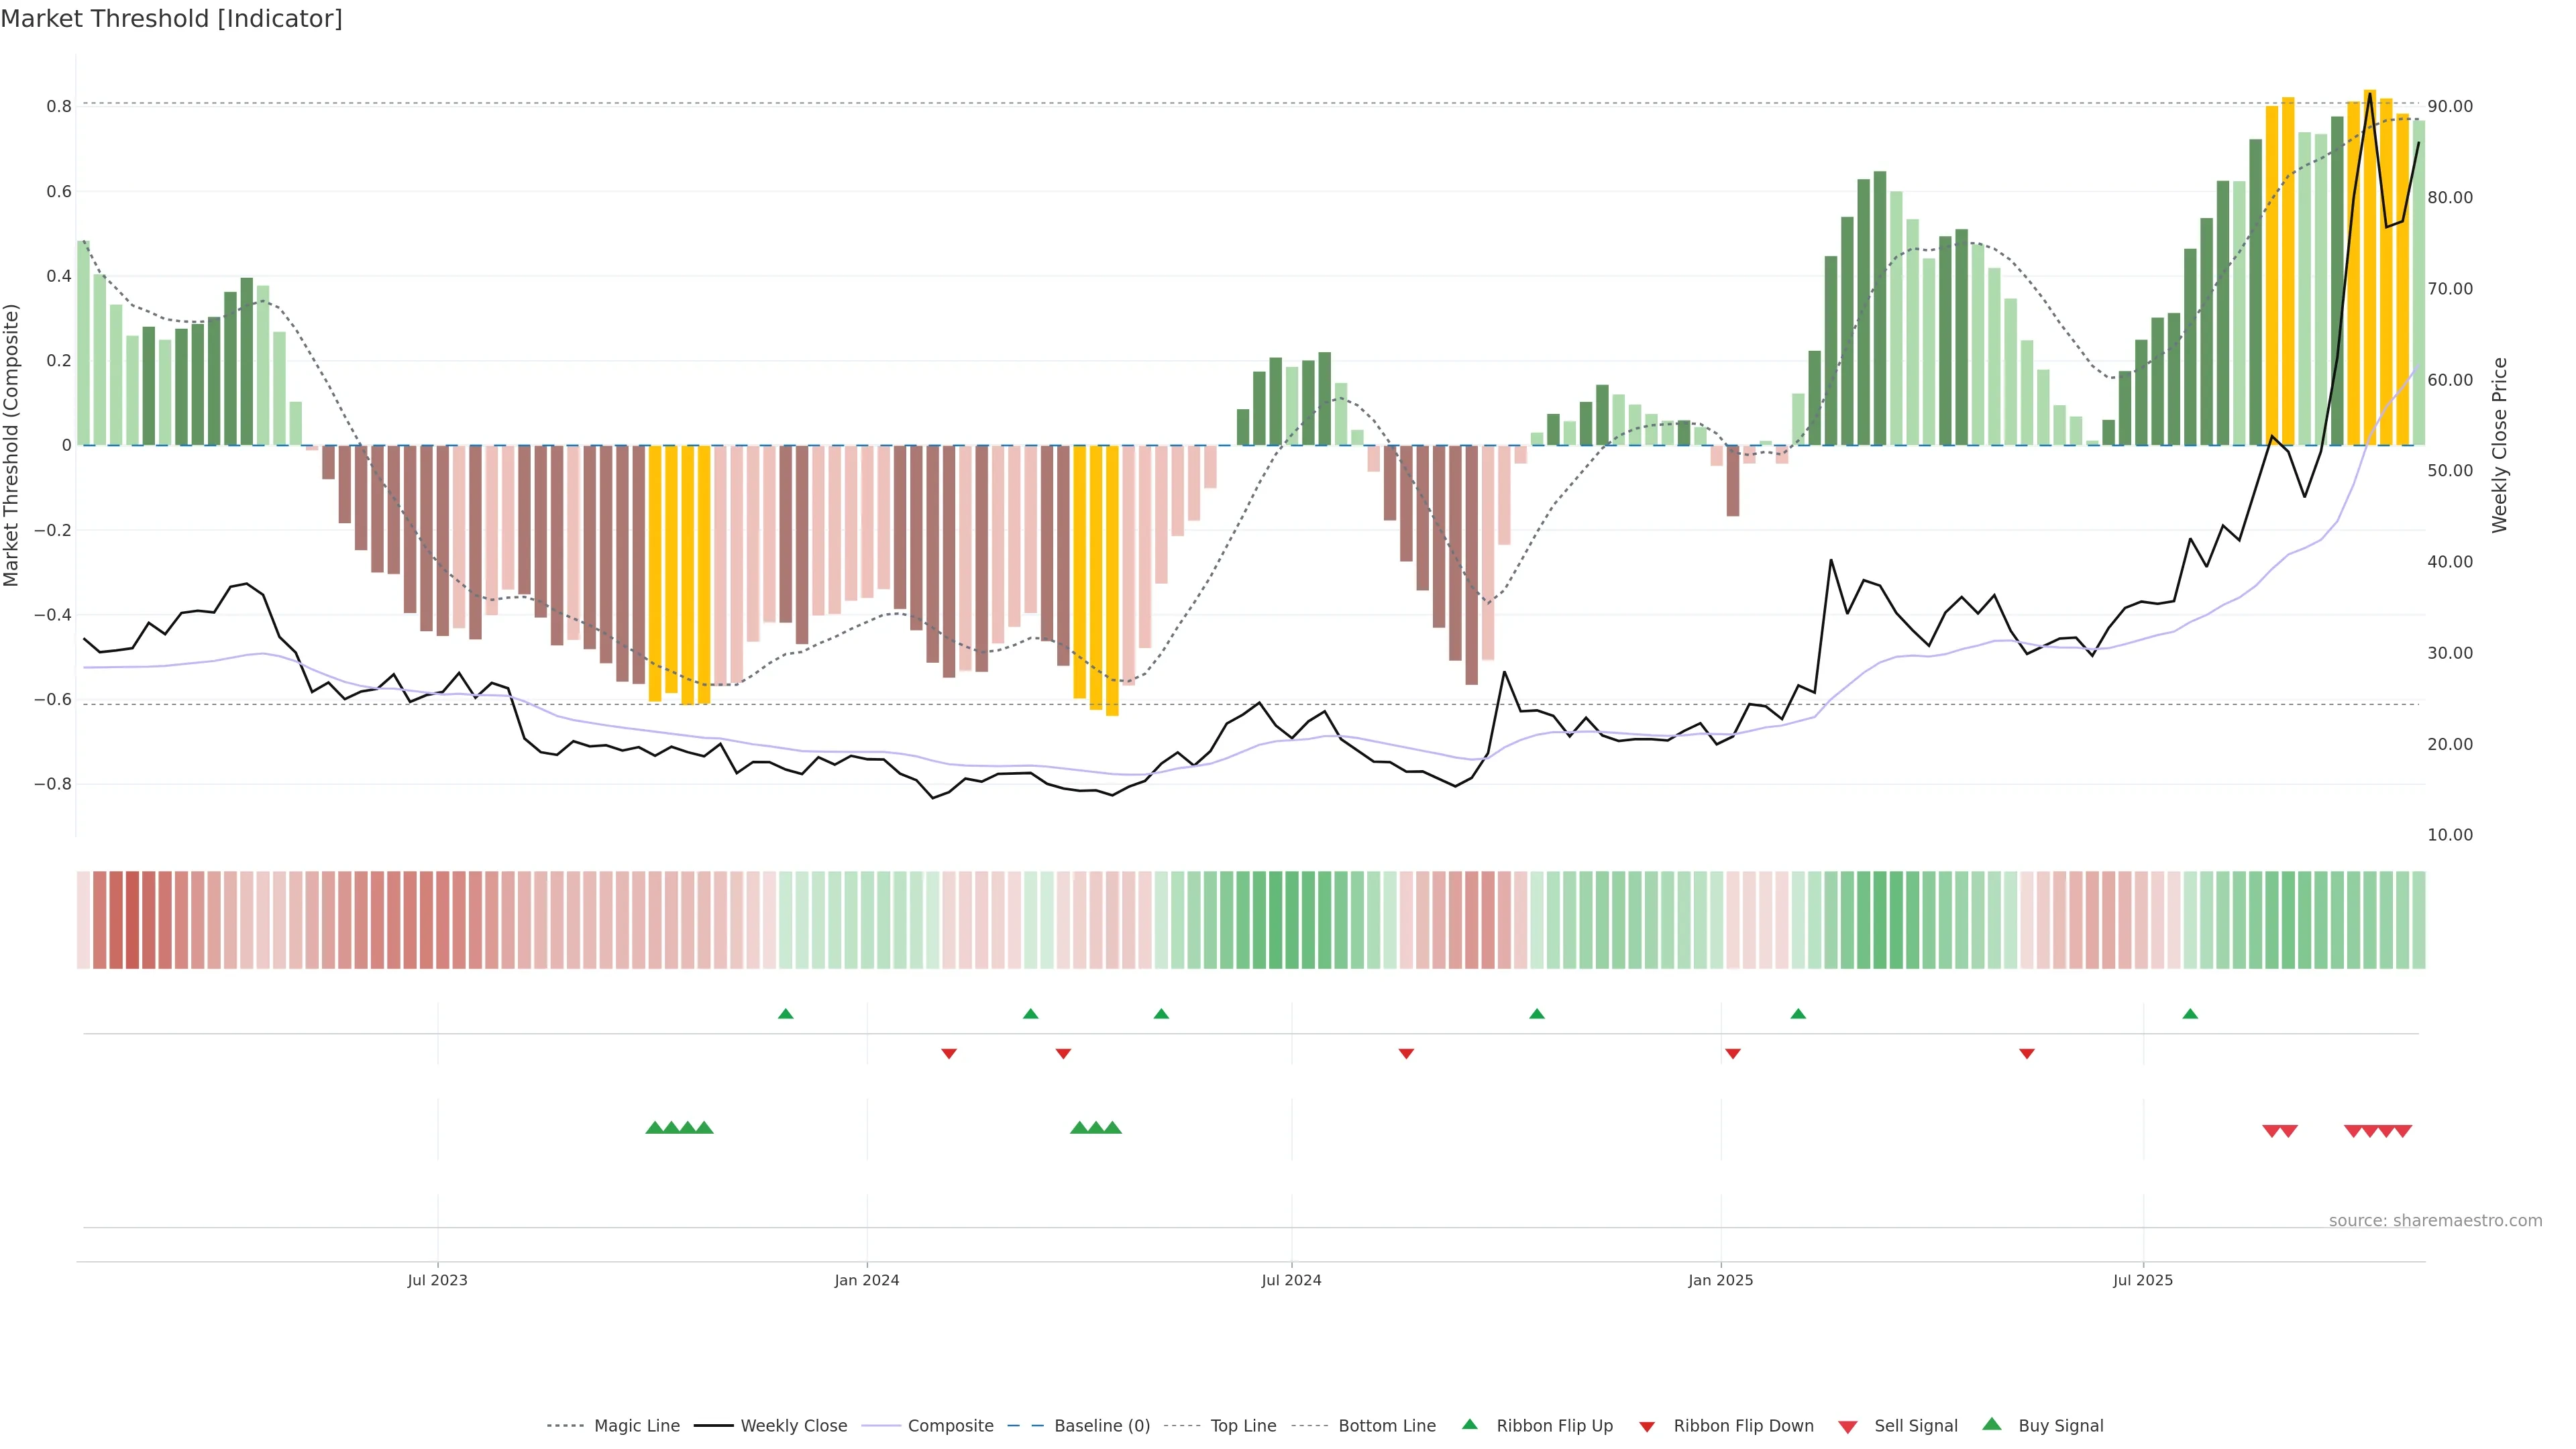Click the ribbon flip up marker after Jul 2025
The height and width of the screenshot is (1449, 2576).
(x=2190, y=1014)
